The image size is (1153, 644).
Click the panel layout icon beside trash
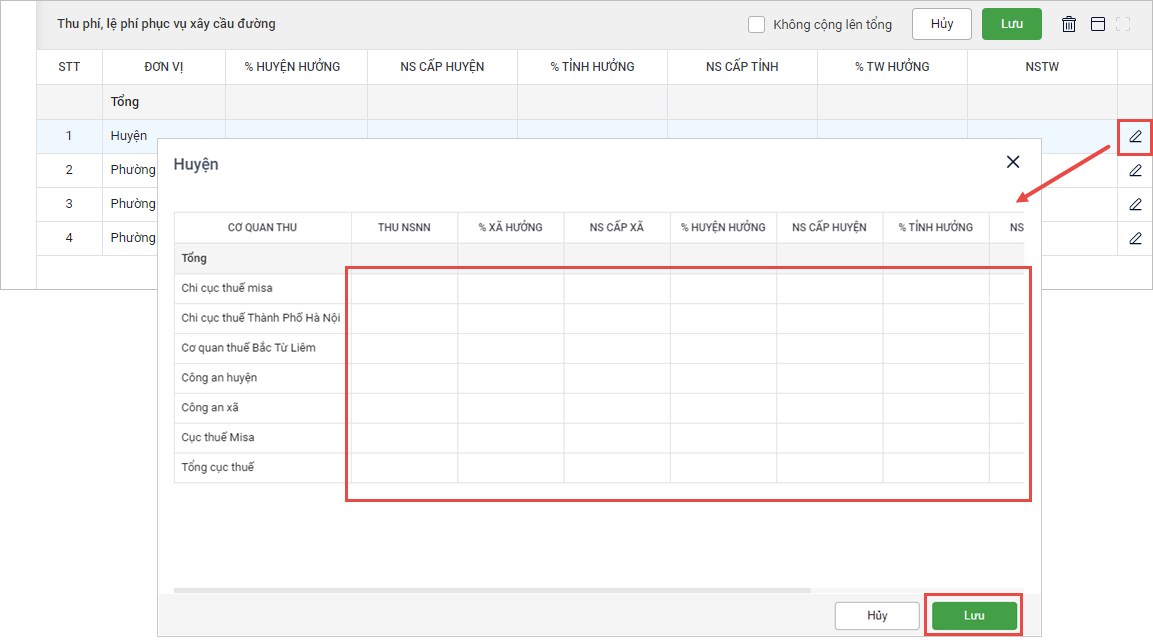pos(1097,24)
